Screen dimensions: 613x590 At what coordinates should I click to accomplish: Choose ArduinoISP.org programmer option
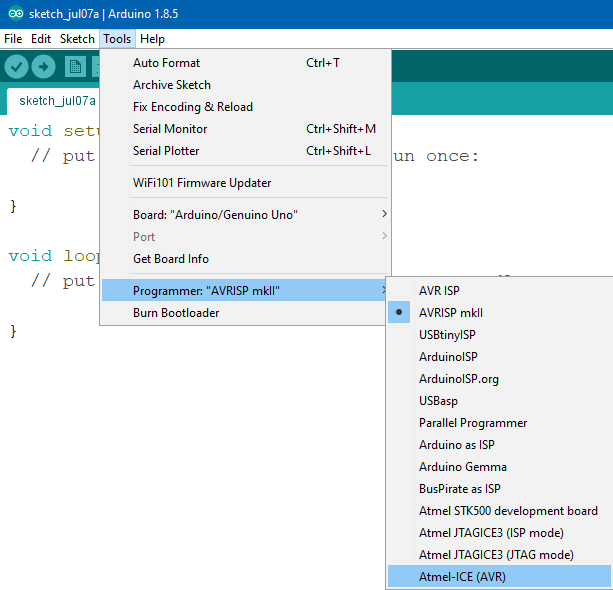click(x=500, y=378)
